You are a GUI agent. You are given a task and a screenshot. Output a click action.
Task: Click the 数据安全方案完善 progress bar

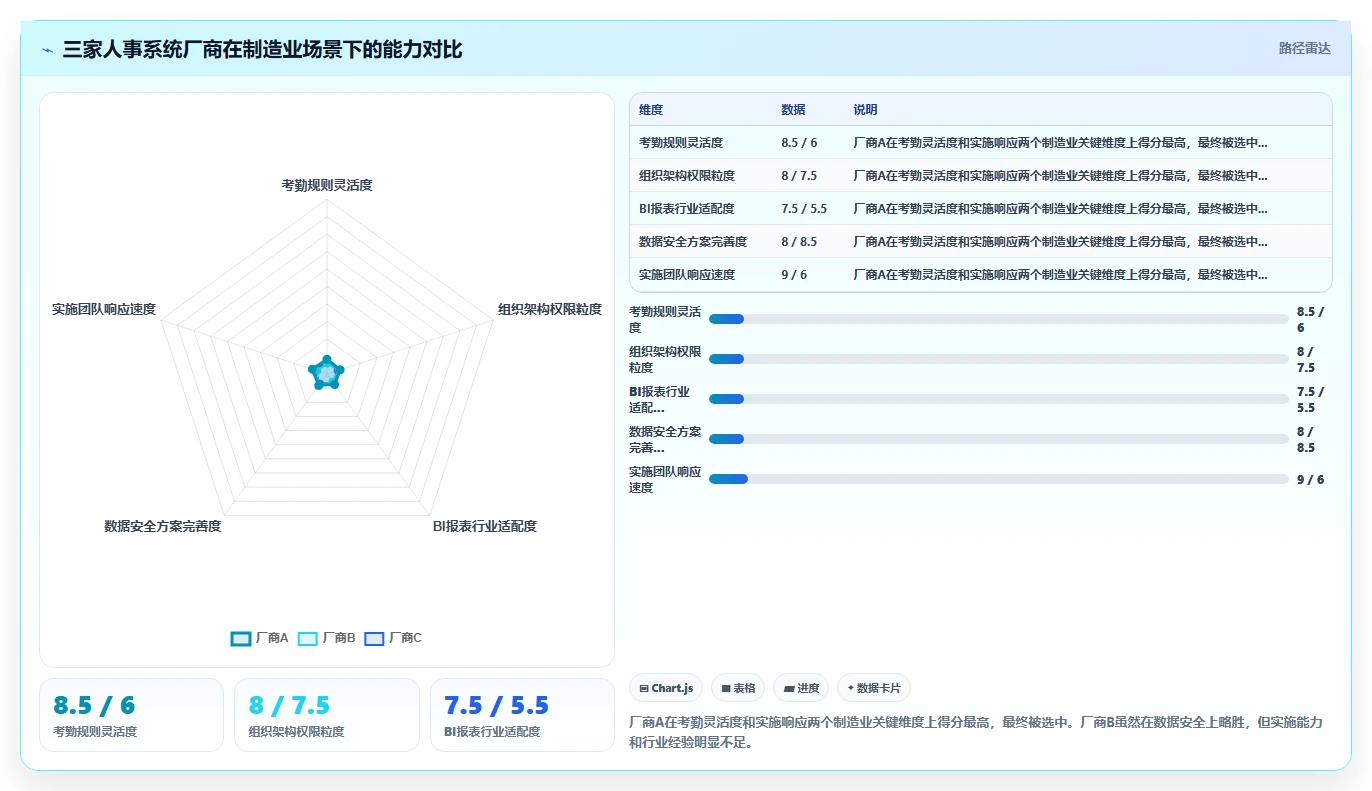(x=999, y=439)
